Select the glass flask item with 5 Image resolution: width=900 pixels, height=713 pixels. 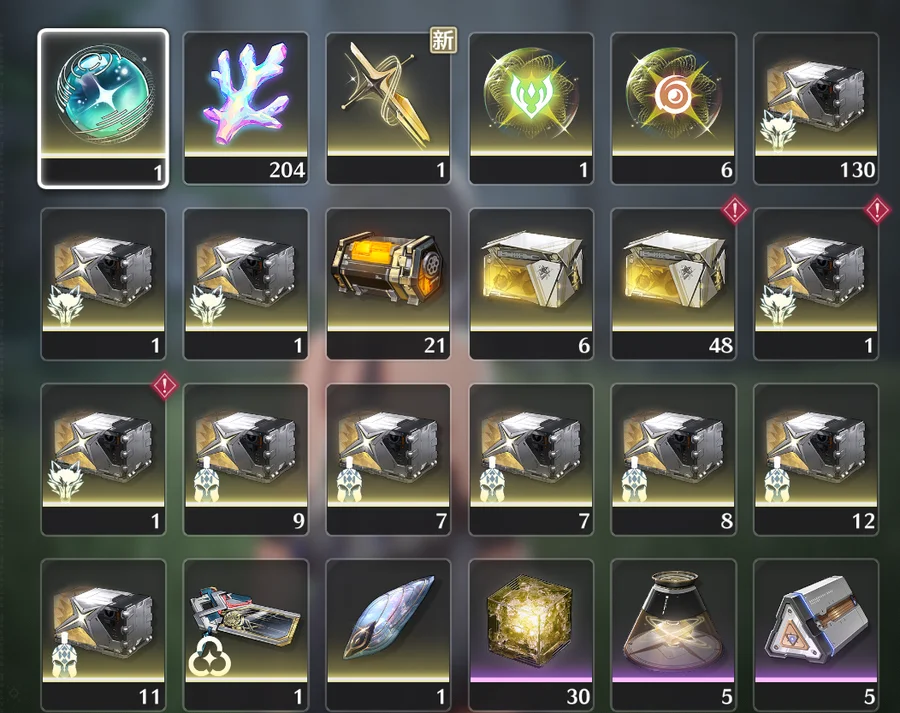(673, 636)
